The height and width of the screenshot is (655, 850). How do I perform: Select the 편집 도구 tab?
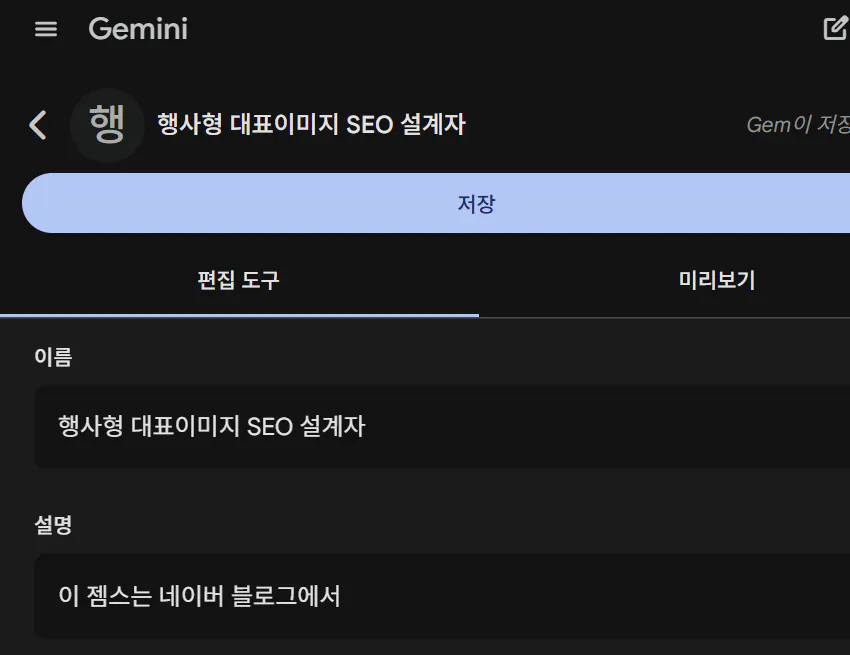[x=237, y=281]
